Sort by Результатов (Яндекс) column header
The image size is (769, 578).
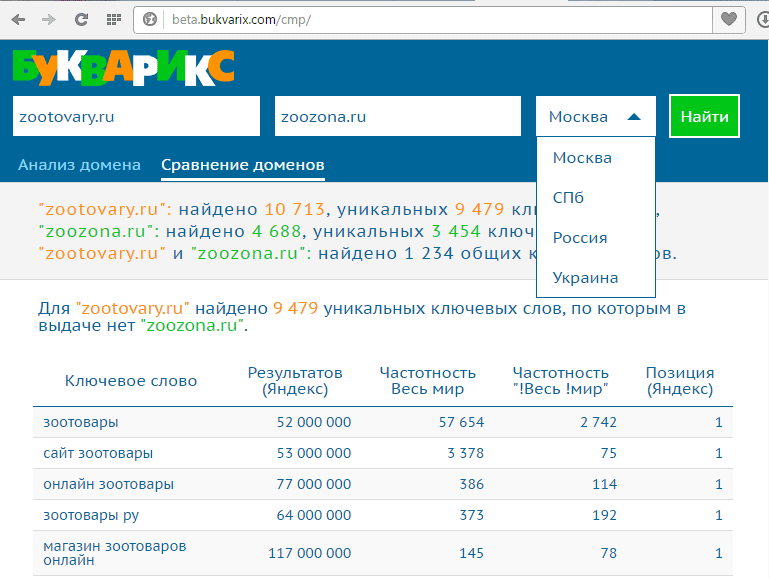click(x=295, y=381)
